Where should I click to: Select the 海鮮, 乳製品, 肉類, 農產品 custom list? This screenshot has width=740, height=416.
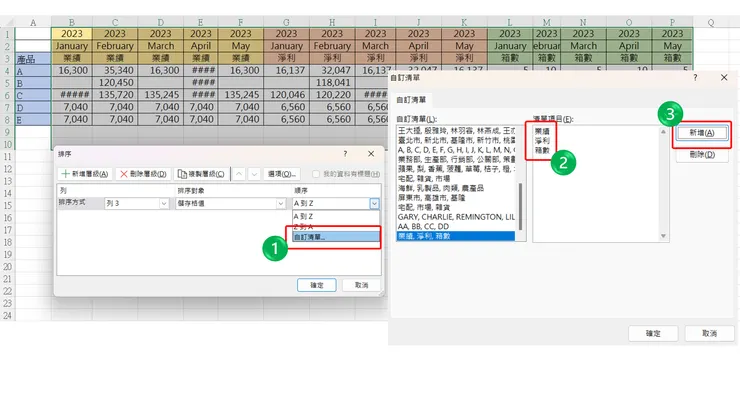(x=455, y=188)
